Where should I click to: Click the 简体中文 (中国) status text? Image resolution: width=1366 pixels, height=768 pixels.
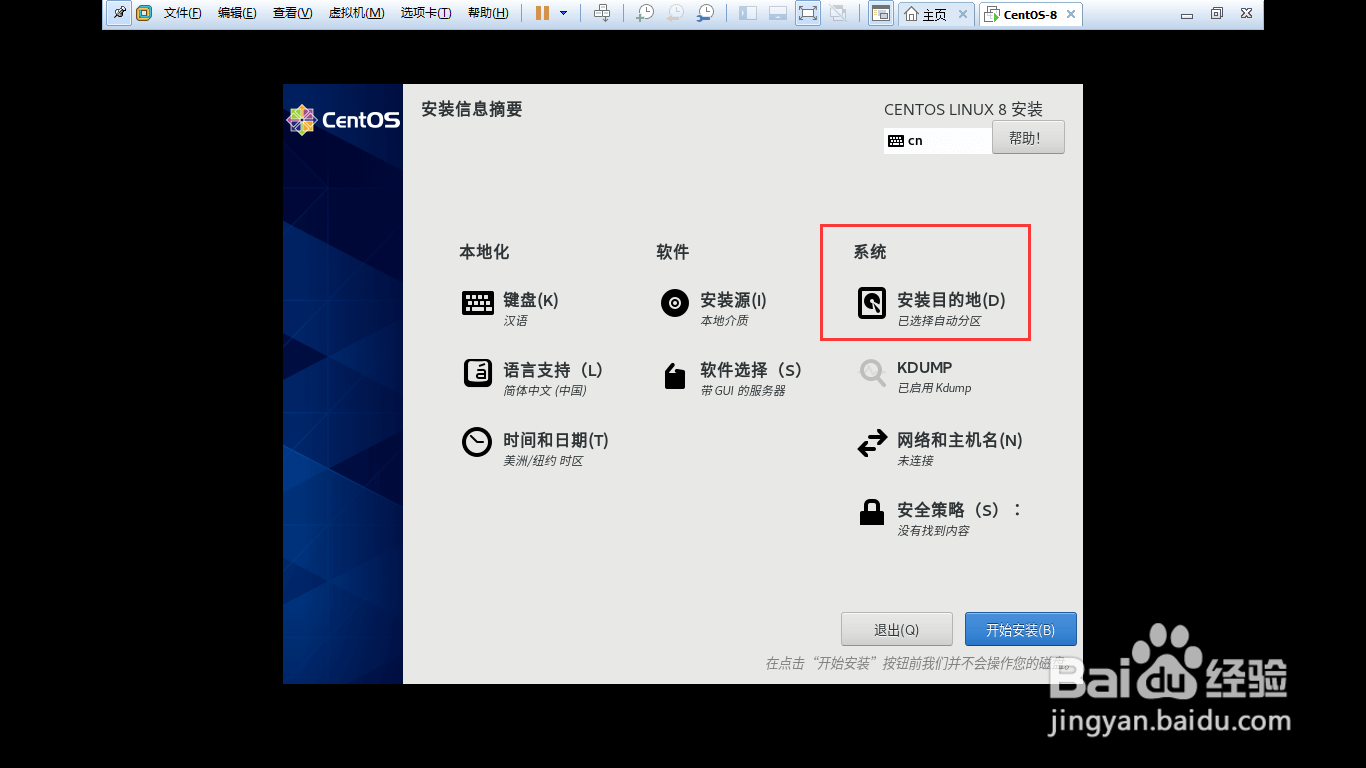click(x=545, y=391)
